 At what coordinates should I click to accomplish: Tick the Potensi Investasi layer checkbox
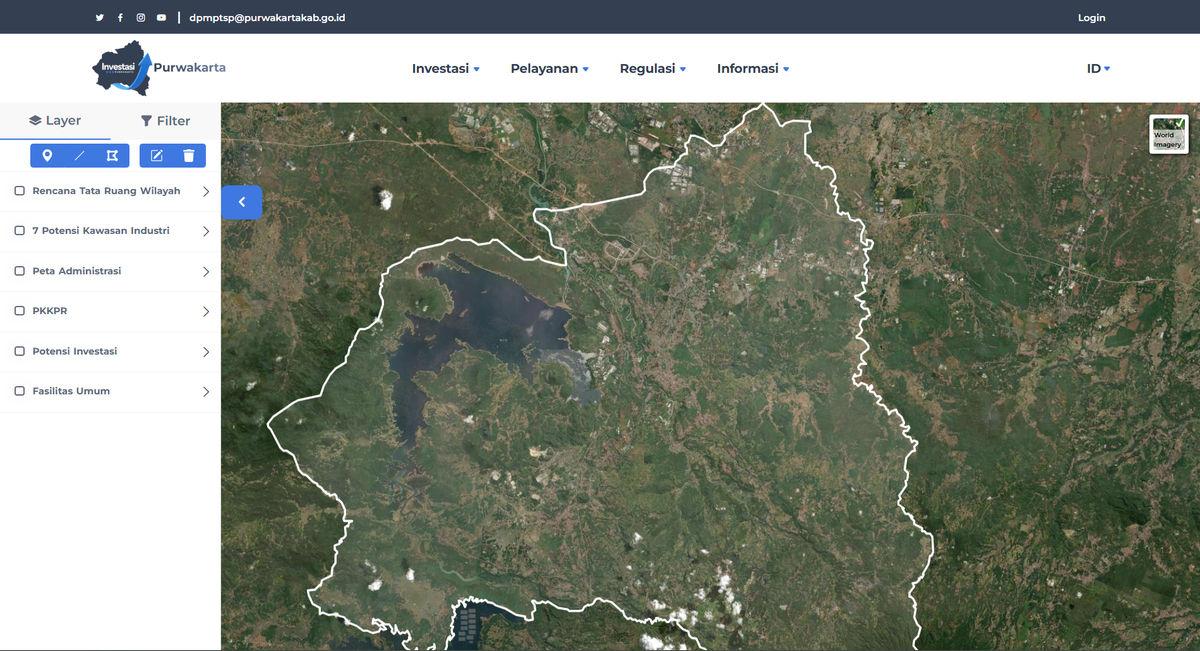click(19, 351)
